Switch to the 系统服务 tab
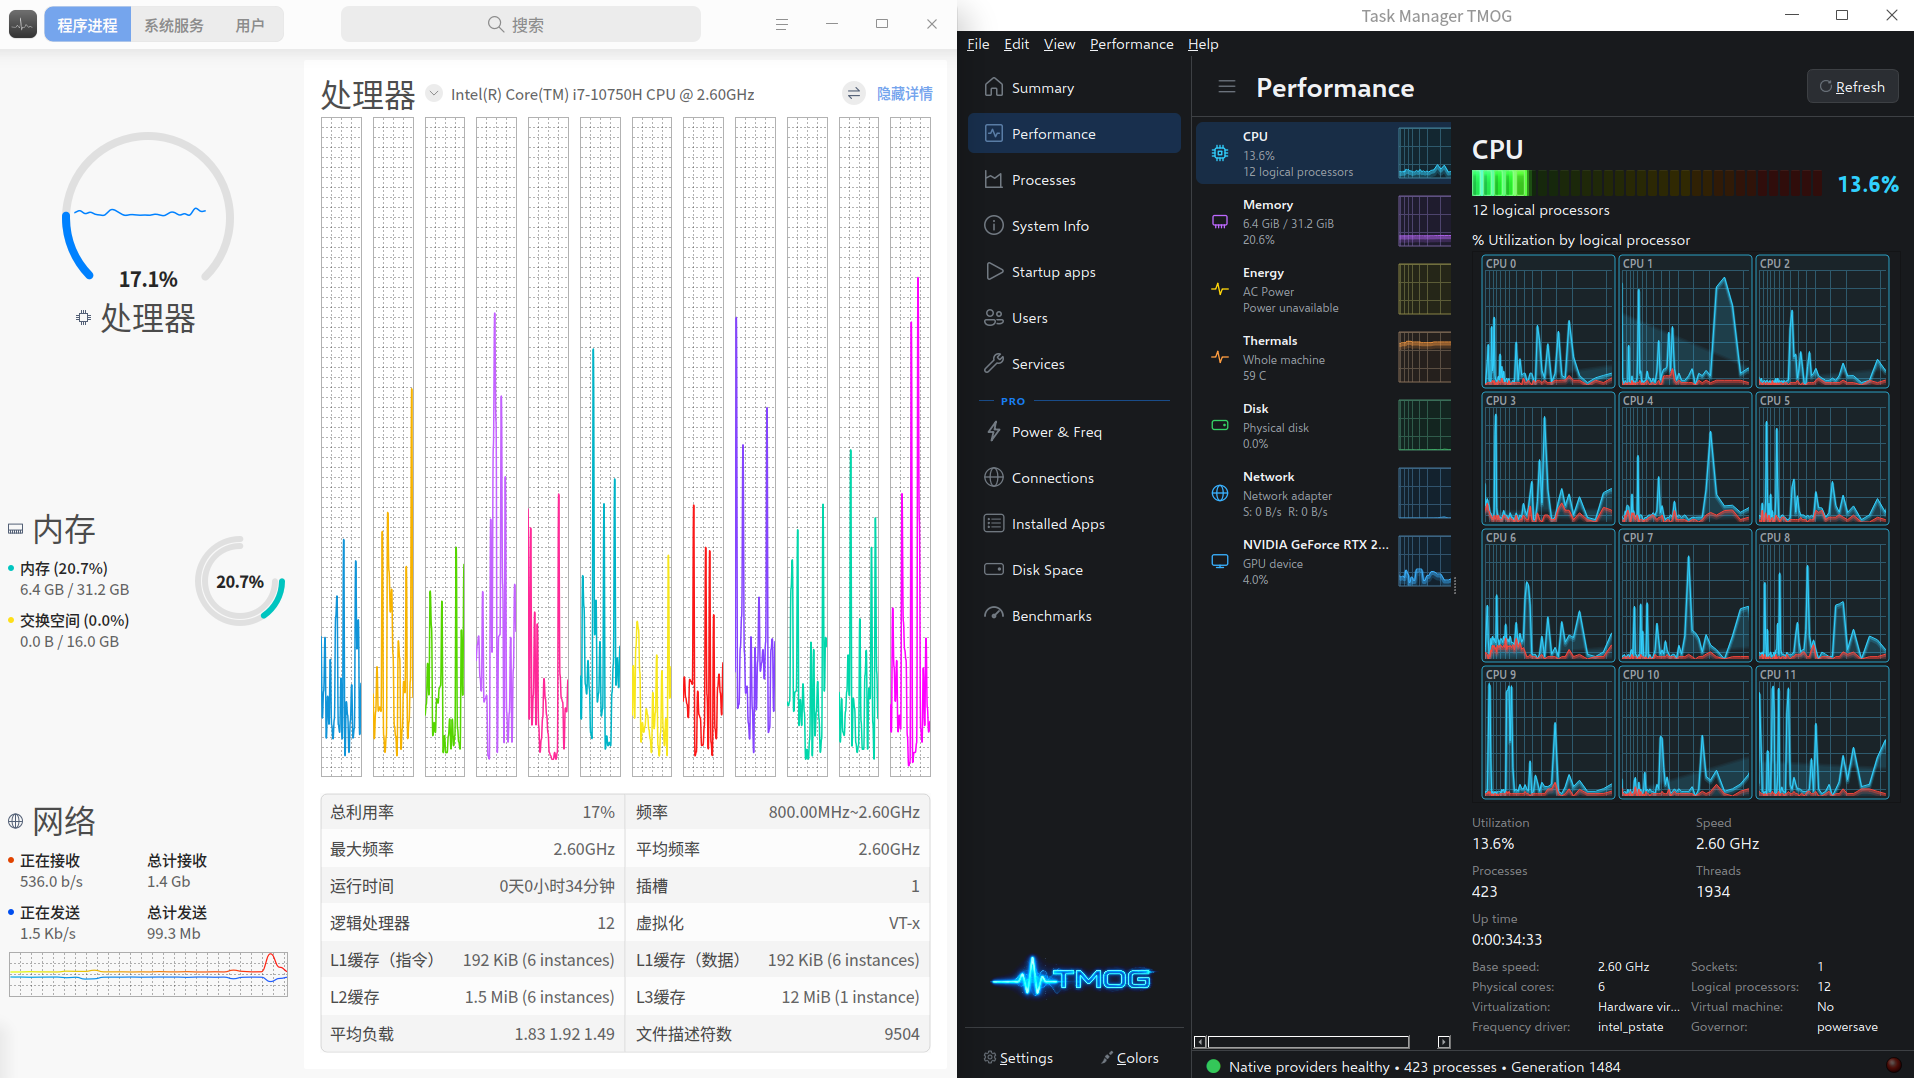 174,25
